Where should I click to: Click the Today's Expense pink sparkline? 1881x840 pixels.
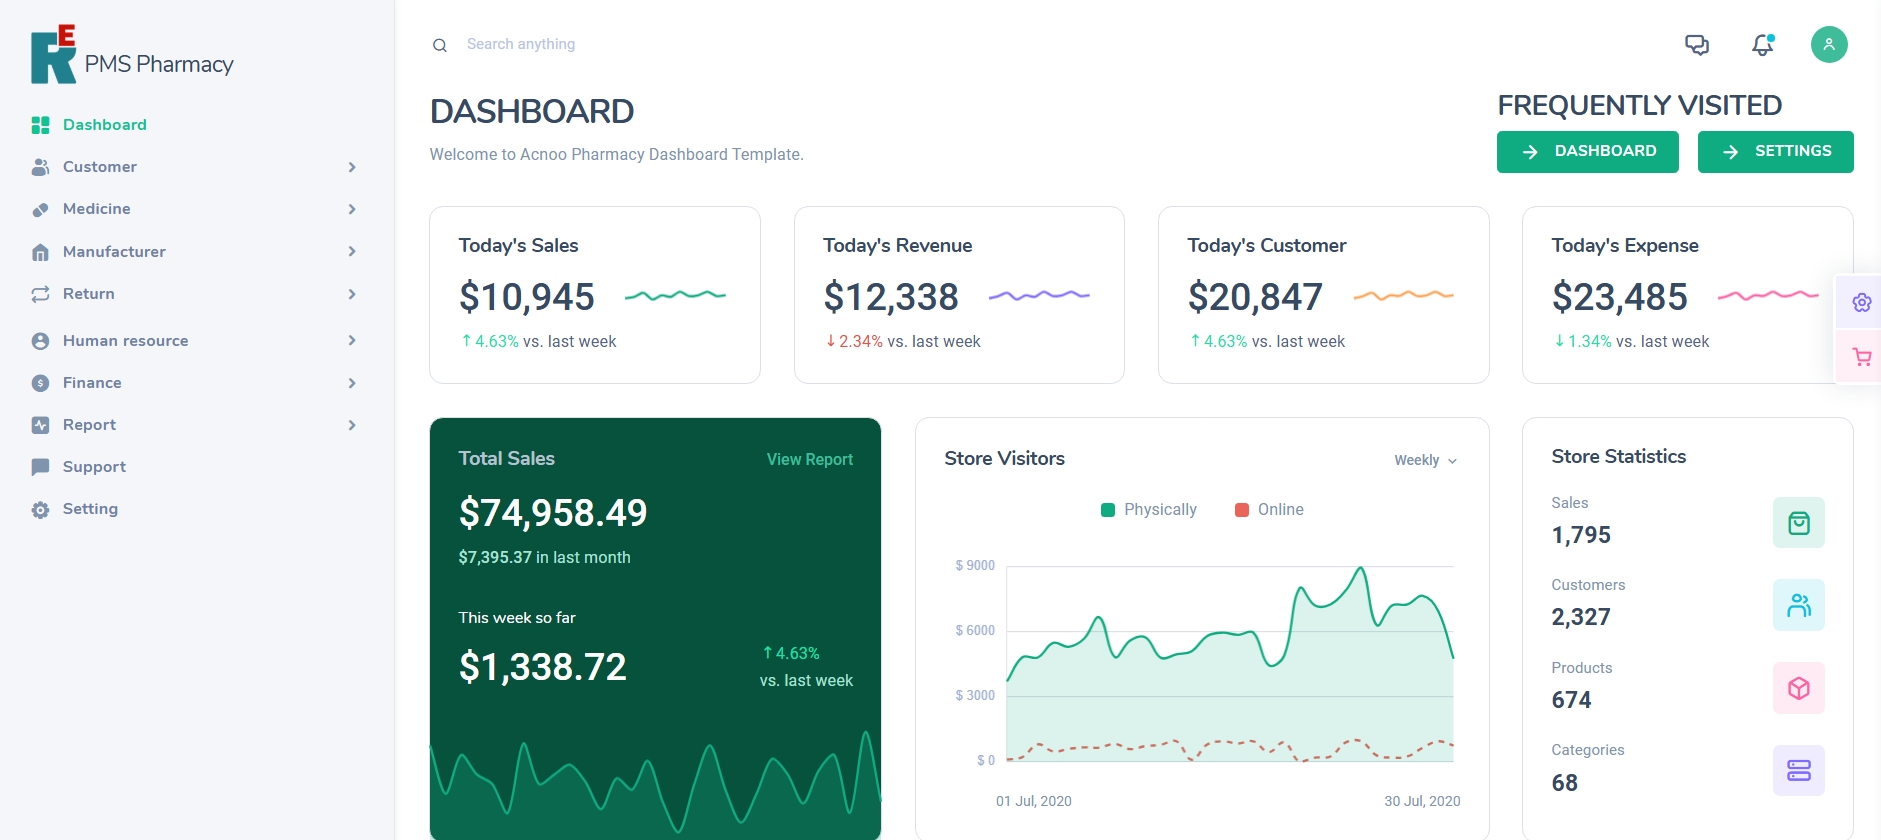tap(1768, 295)
